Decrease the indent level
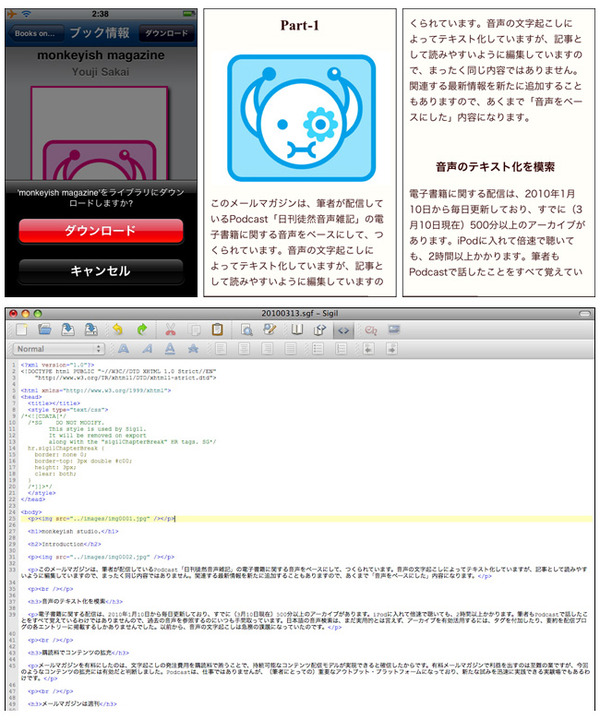600x720 pixels. [368, 349]
